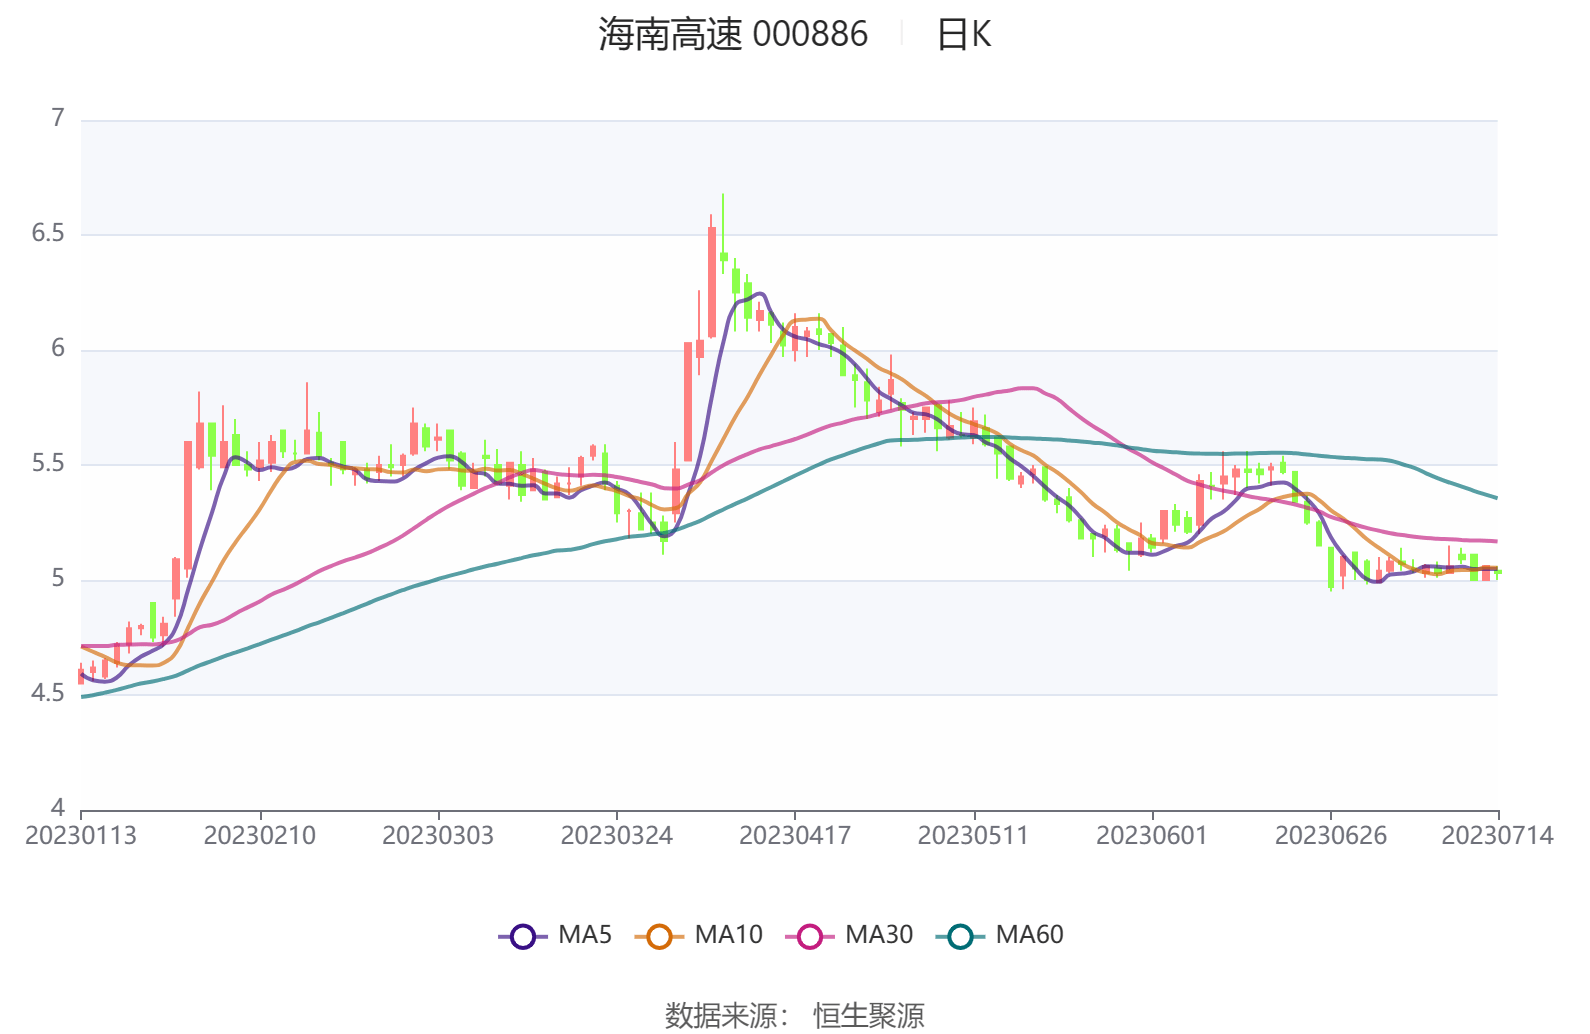This screenshot has width=1590, height=1034.
Task: Click the orange MA10 legend circle marker
Action: 658,937
